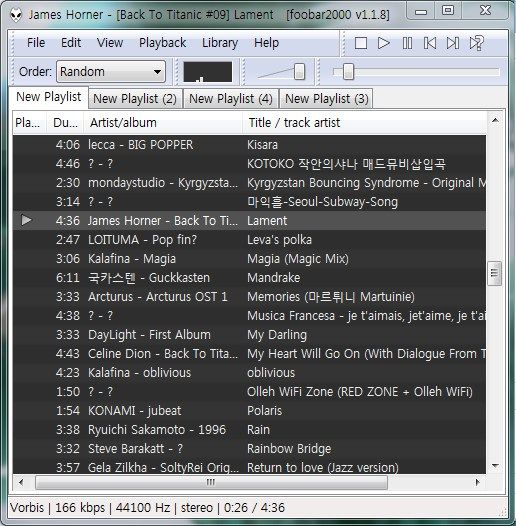Click the vertical scrollbar thumb

(x=495, y=273)
